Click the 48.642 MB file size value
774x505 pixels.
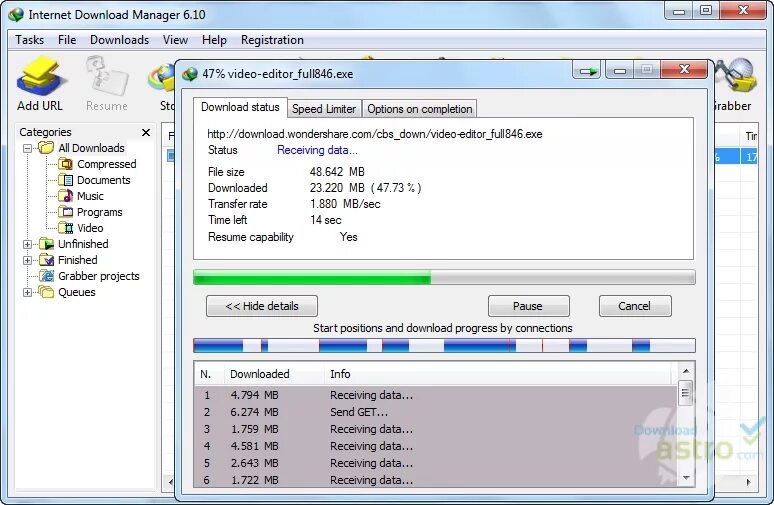point(337,172)
